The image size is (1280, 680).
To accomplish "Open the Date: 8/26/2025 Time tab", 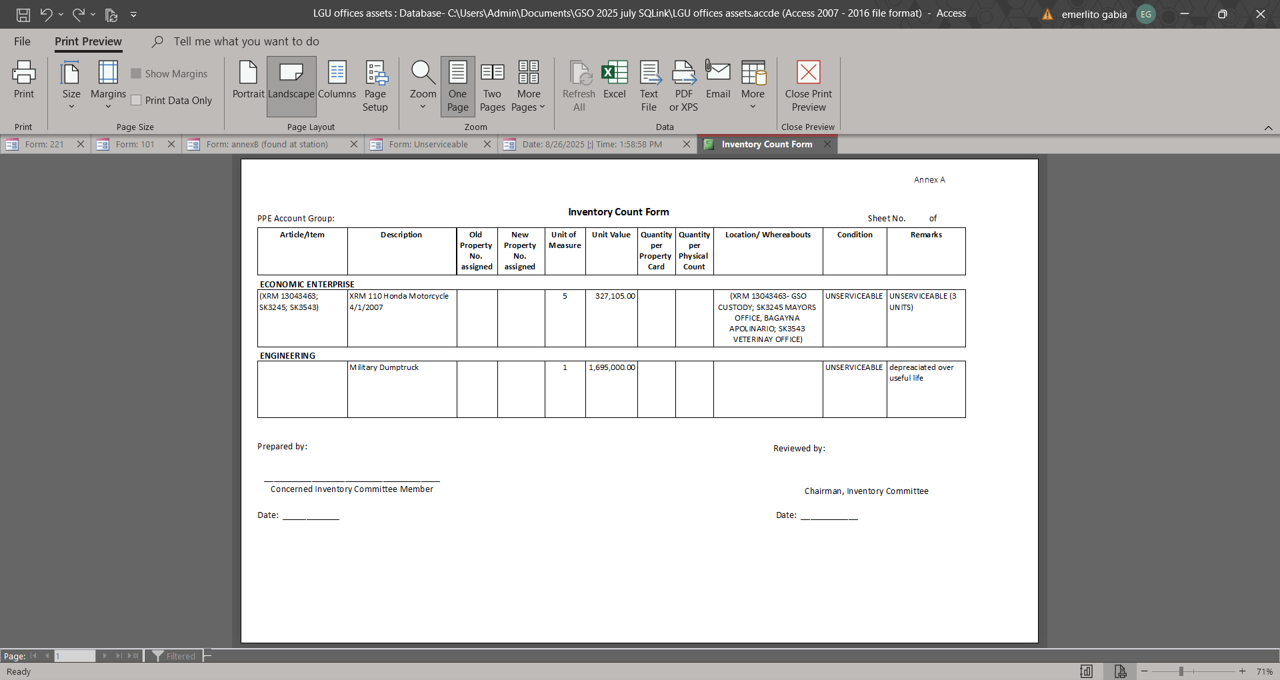I will pyautogui.click(x=591, y=144).
